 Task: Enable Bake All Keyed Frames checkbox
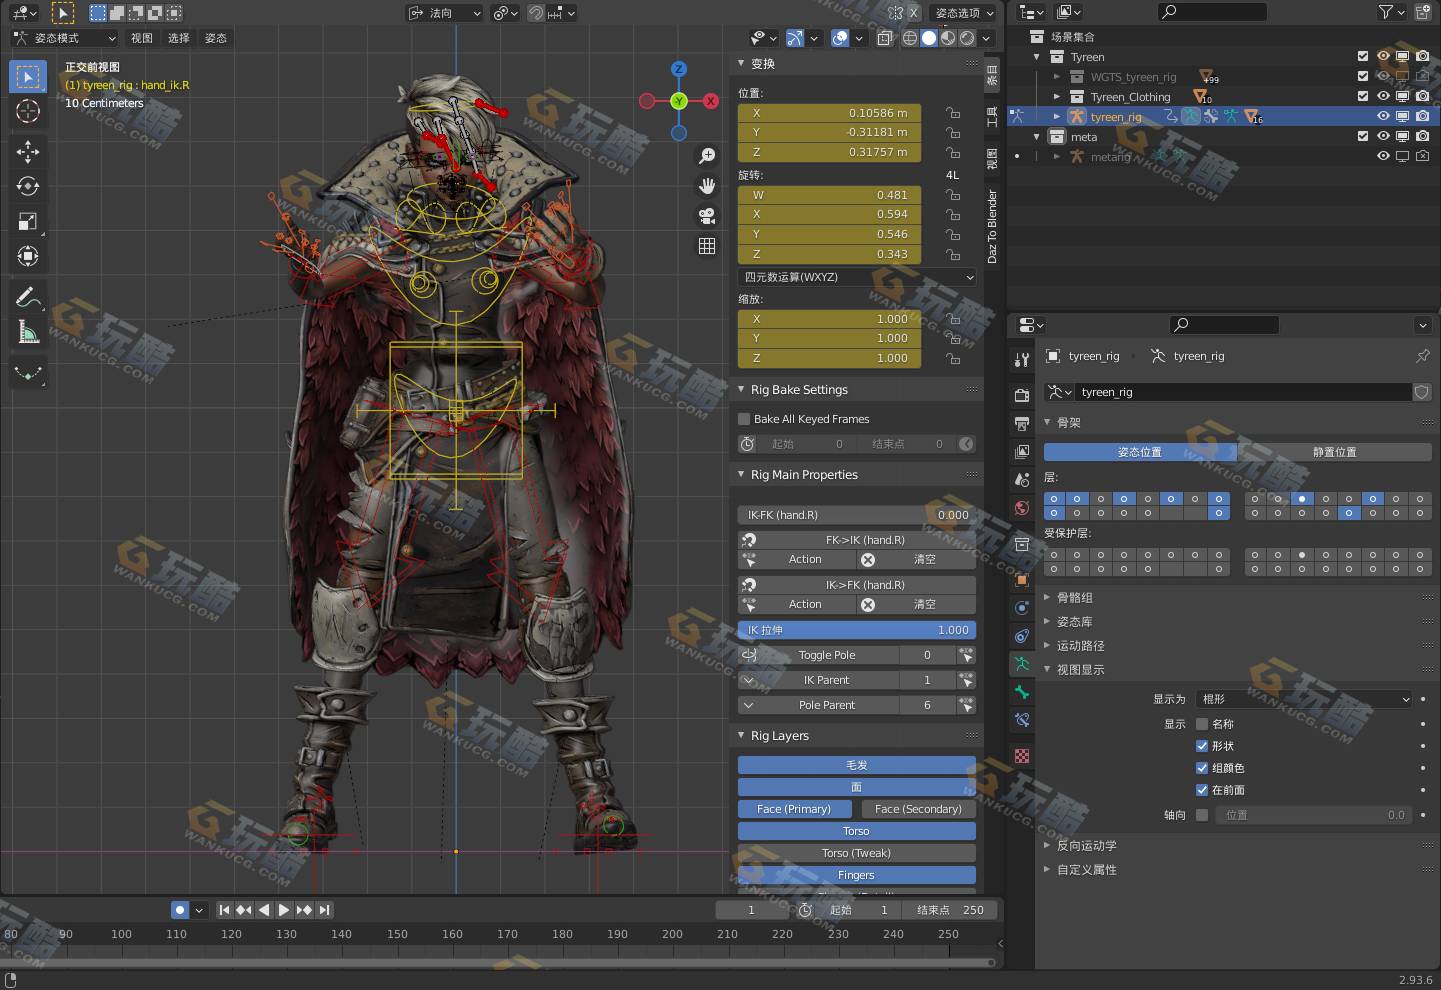[x=744, y=419]
